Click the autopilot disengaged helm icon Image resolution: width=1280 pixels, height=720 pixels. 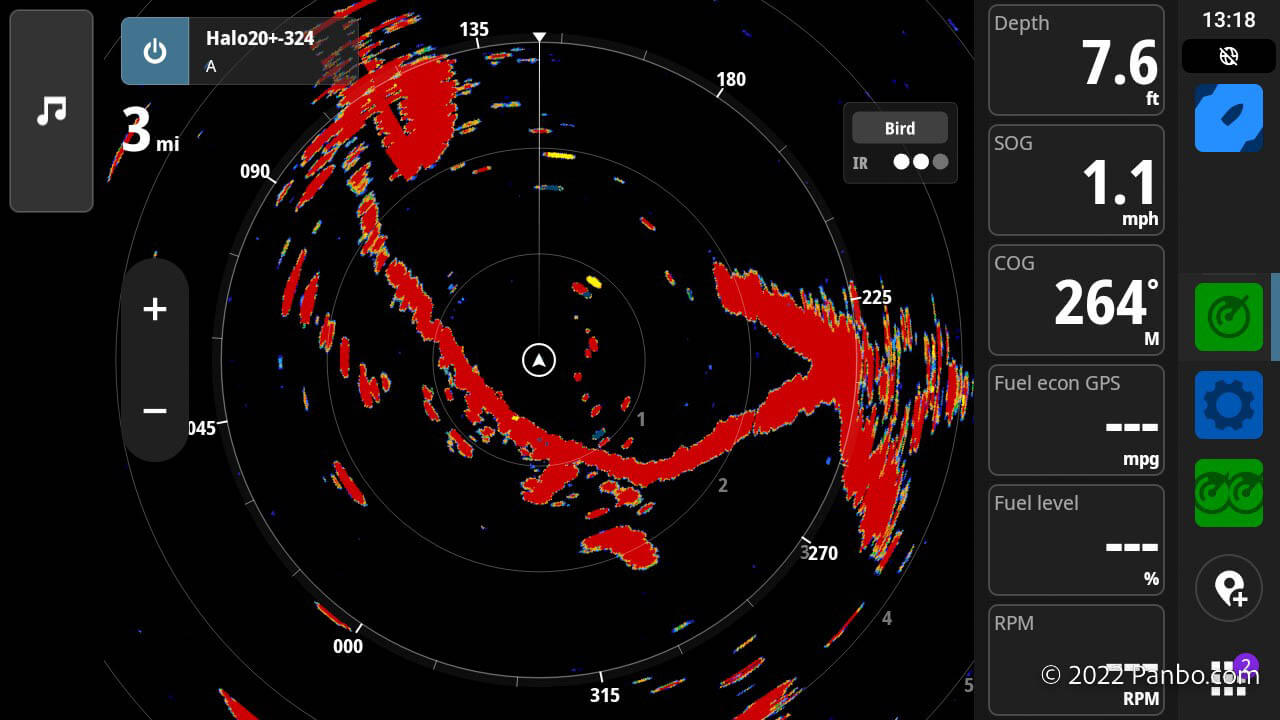click(1228, 56)
